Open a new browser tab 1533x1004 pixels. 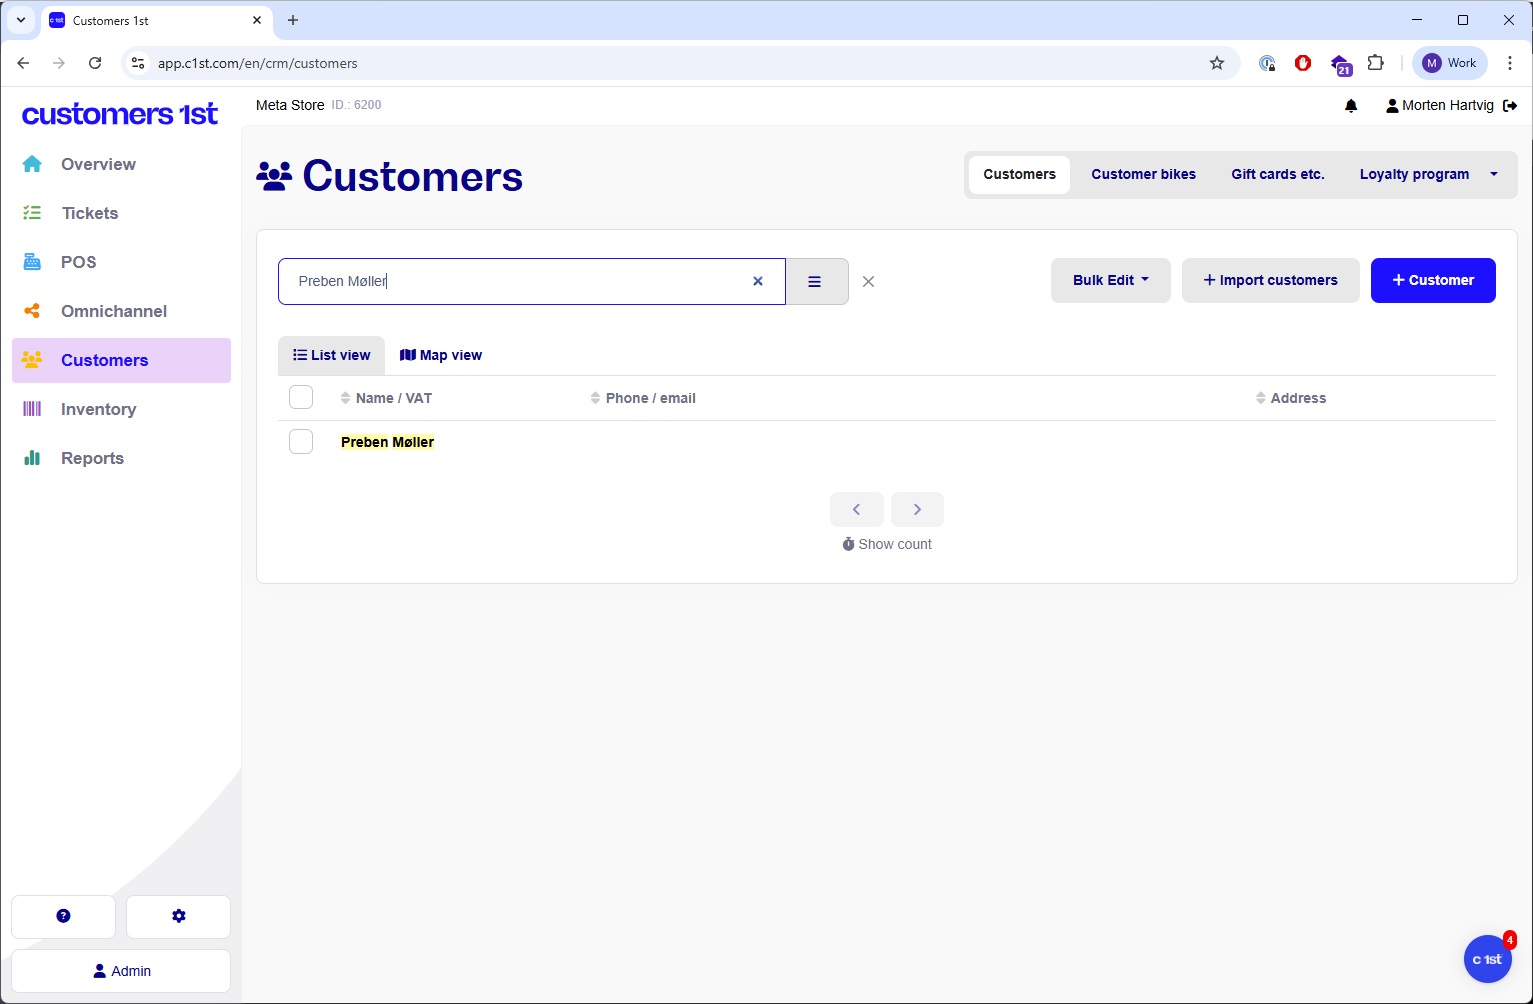(x=293, y=20)
